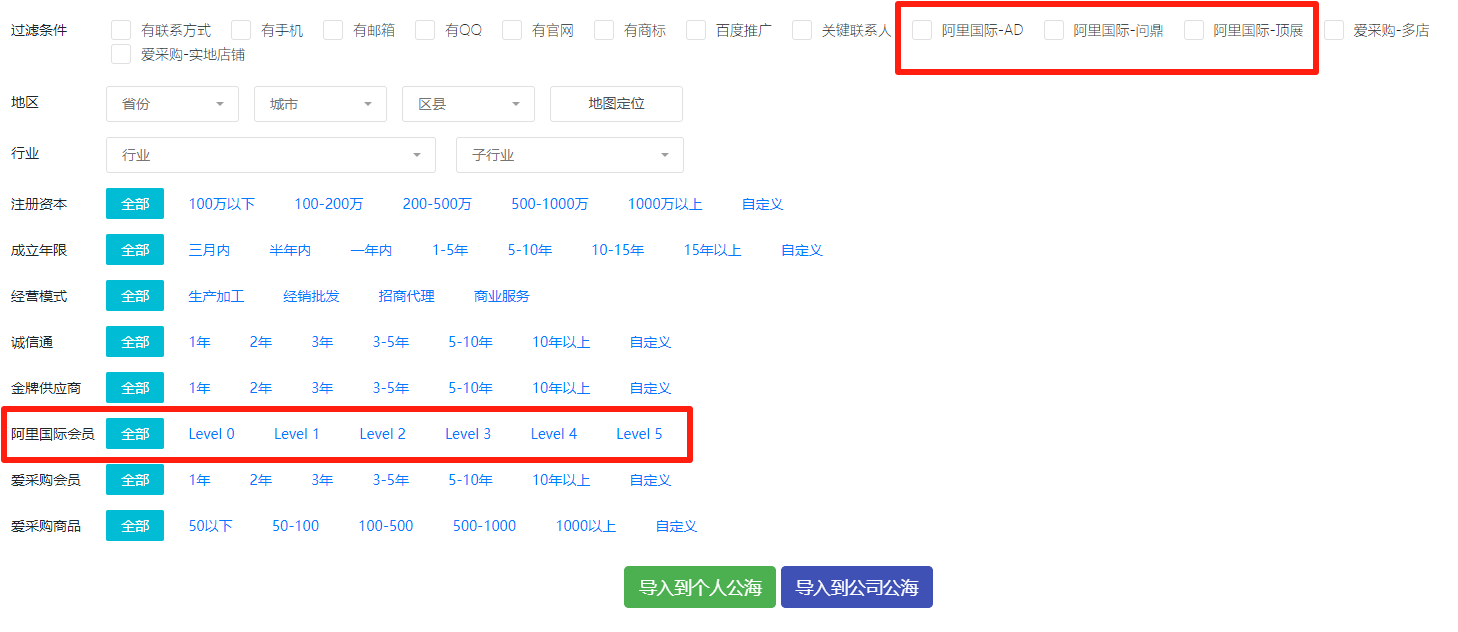
Task: Choose Level 5 membership
Action: pyautogui.click(x=639, y=434)
